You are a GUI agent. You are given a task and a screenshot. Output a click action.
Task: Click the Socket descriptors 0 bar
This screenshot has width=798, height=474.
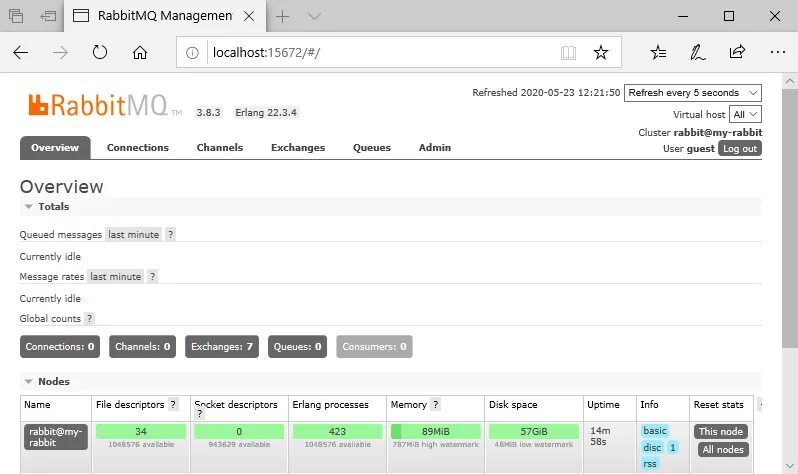tap(239, 431)
